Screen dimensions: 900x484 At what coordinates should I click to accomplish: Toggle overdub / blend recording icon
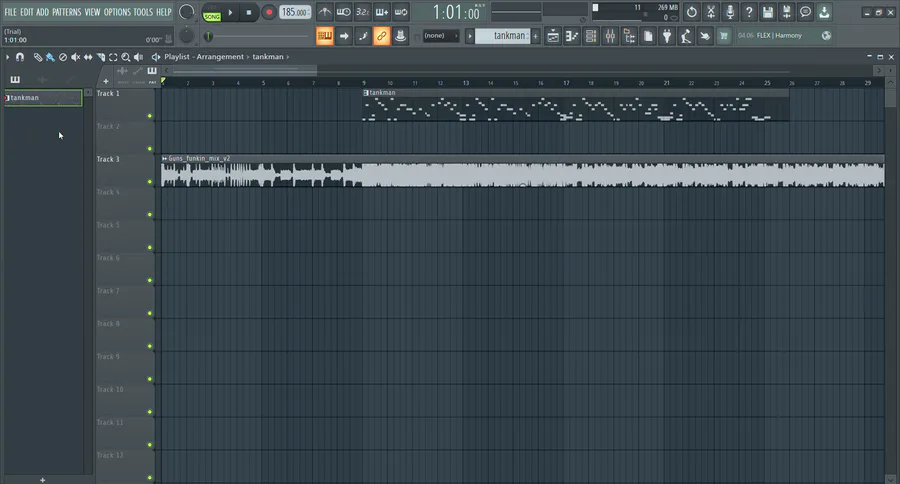coord(382,12)
